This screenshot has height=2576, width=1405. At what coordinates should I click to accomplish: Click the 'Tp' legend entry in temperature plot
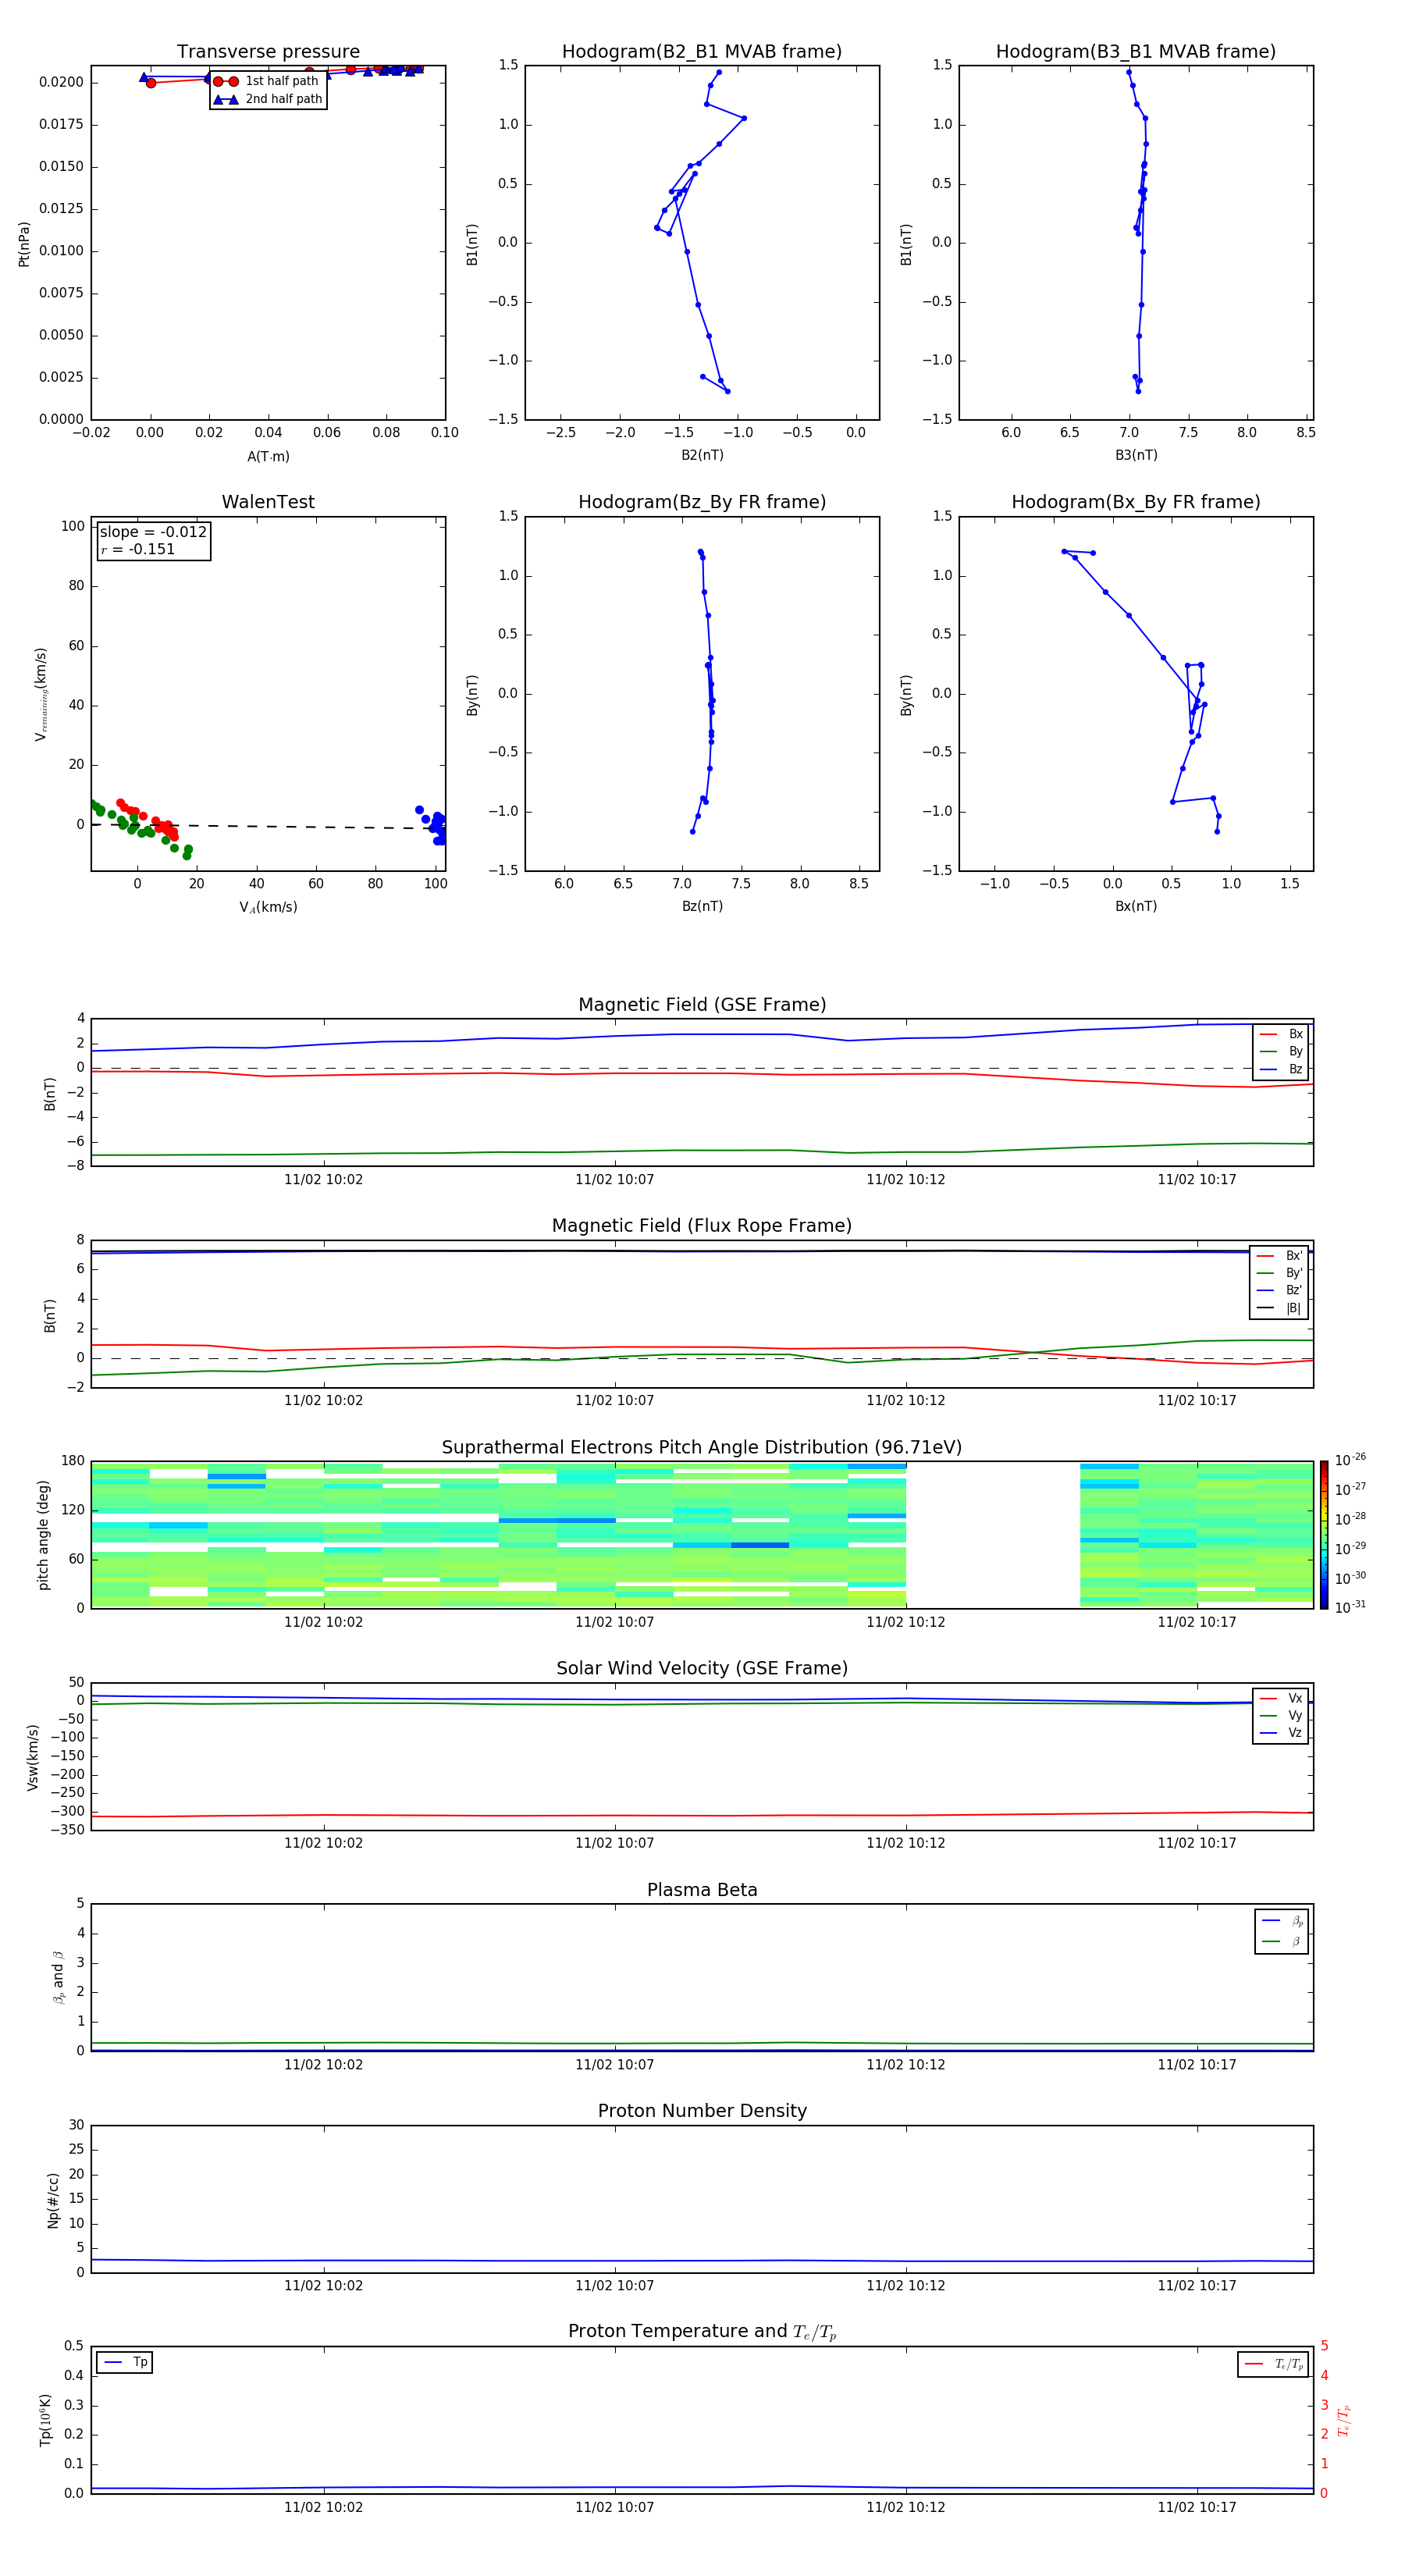coord(125,2362)
